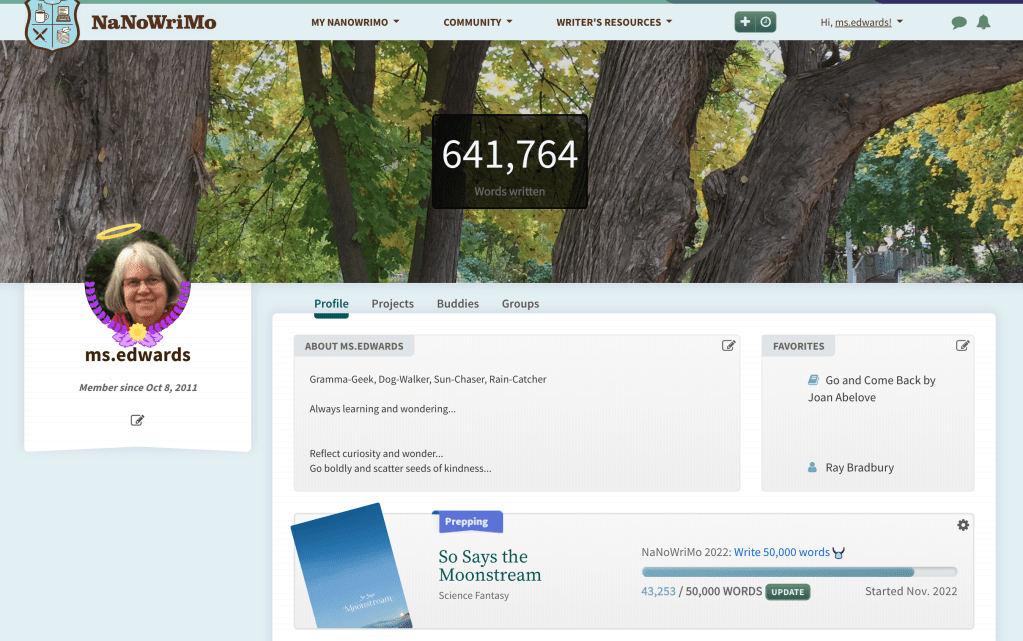The image size is (1023, 641).
Task: Switch to the Buddies tab
Action: point(458,304)
